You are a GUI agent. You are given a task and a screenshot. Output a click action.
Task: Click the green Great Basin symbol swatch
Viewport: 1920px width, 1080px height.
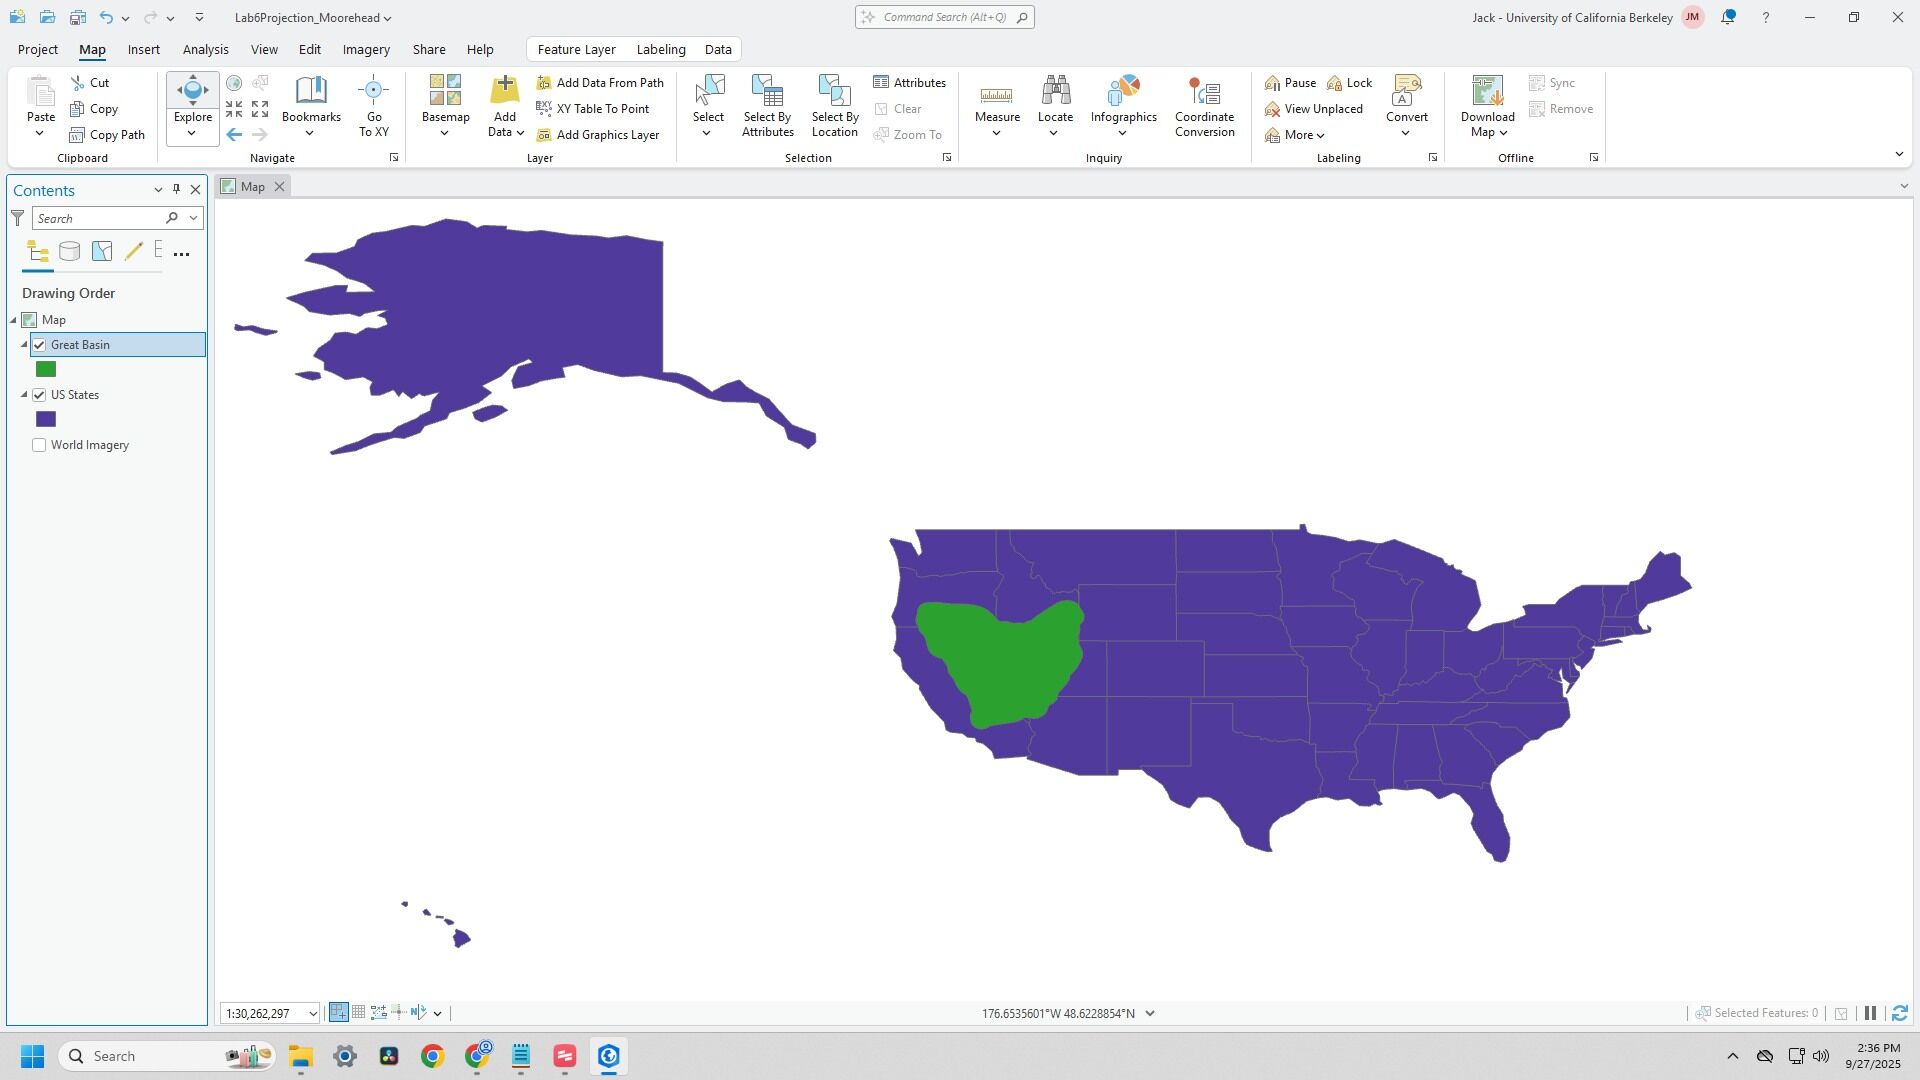click(x=46, y=370)
